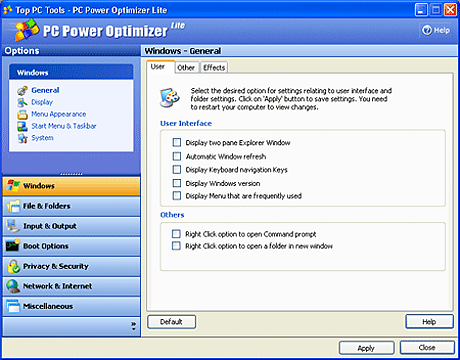Open the System settings link
The height and width of the screenshot is (360, 460).
[x=42, y=138]
